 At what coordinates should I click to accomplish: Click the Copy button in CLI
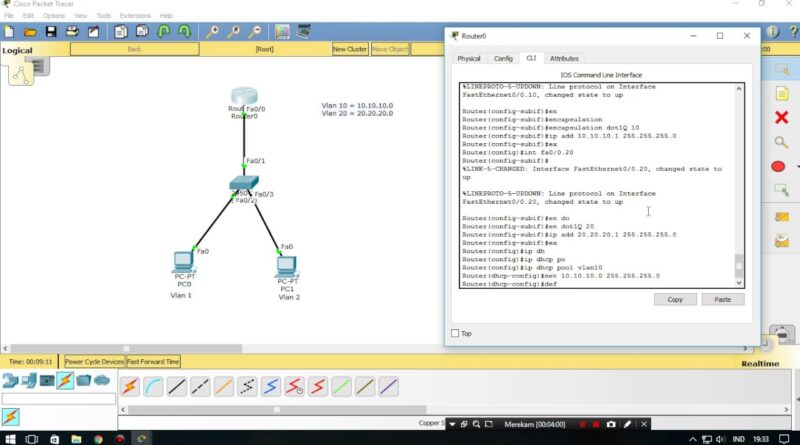pyautogui.click(x=675, y=300)
